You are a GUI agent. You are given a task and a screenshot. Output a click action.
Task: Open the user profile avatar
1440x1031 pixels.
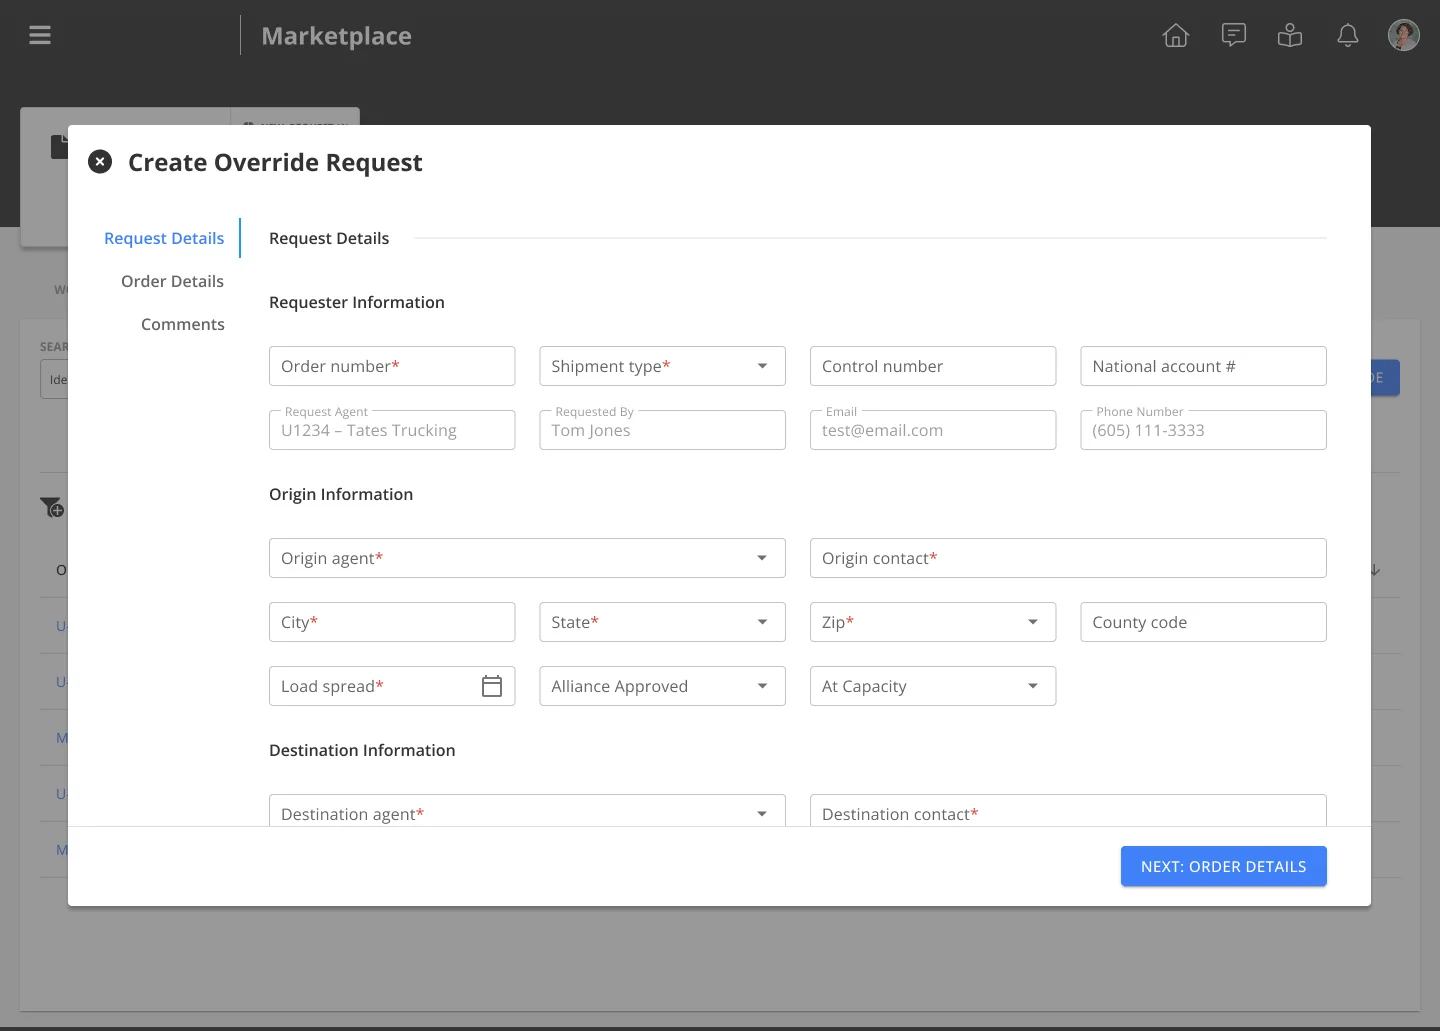pyautogui.click(x=1404, y=35)
